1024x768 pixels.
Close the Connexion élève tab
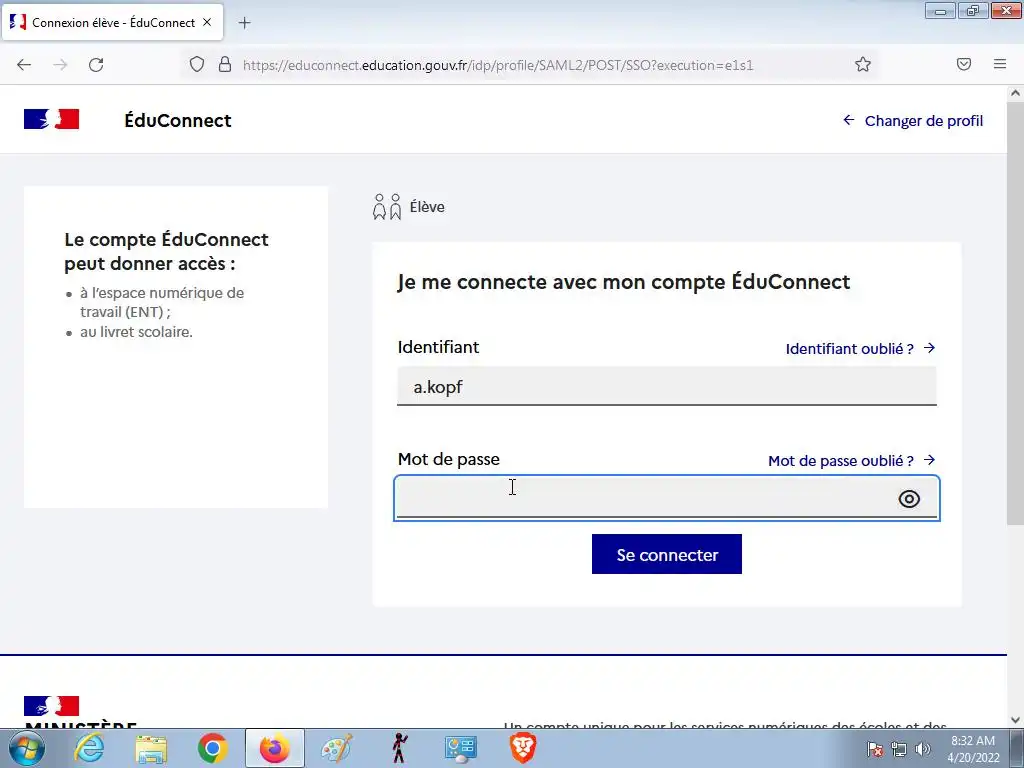[207, 22]
